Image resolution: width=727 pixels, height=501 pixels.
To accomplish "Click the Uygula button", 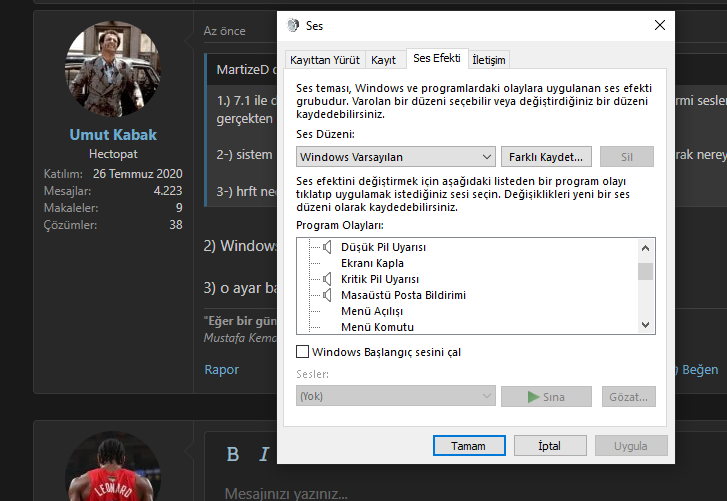I will 631,445.
